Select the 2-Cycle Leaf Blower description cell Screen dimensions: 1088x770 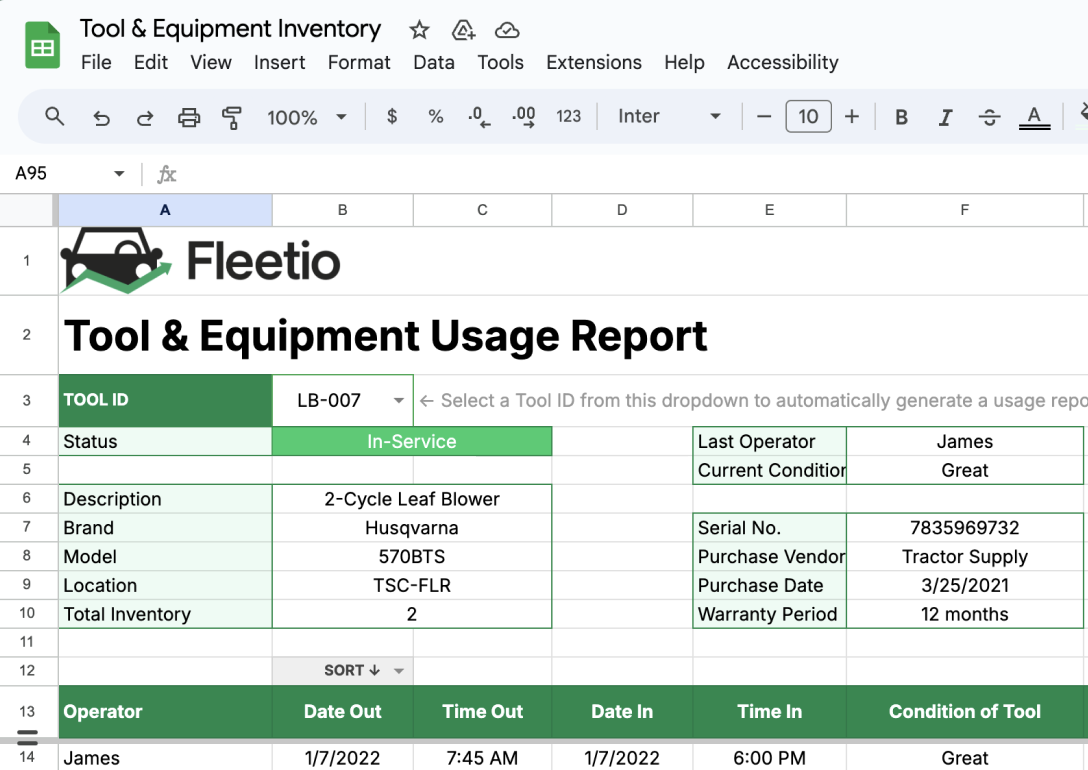coord(412,499)
